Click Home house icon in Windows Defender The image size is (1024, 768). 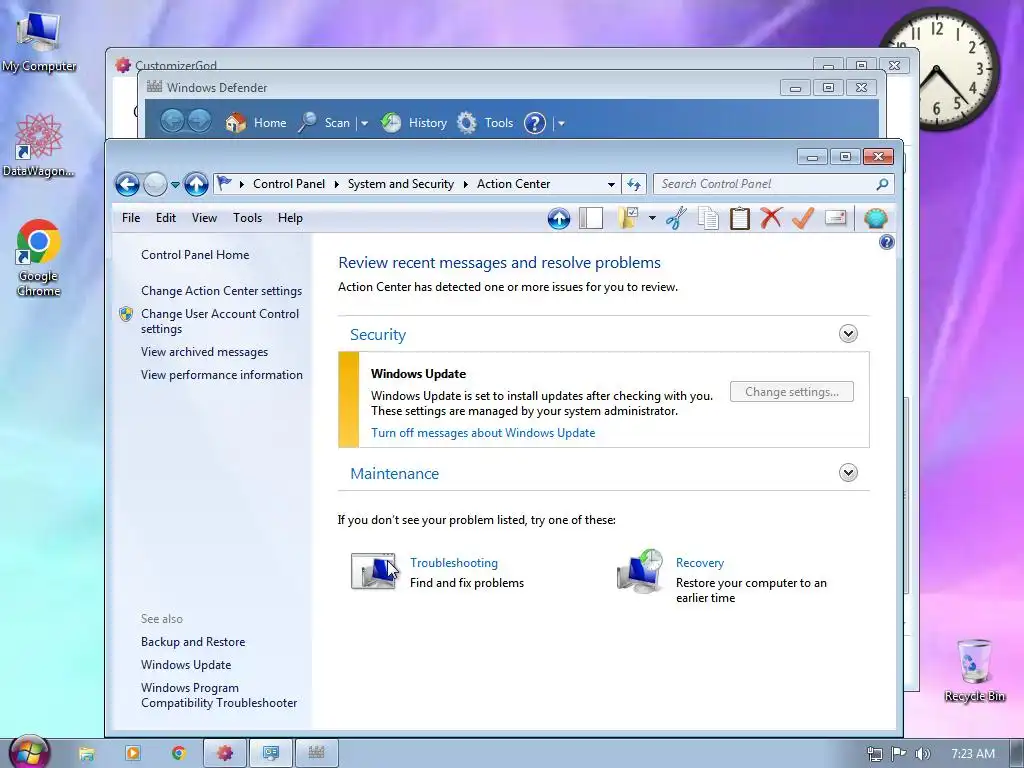[x=235, y=122]
